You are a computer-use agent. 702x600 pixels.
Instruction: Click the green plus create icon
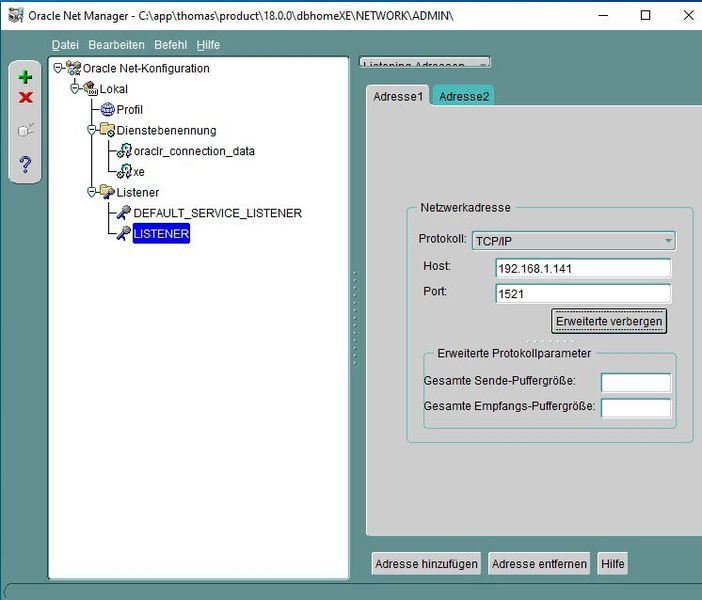tap(25, 77)
